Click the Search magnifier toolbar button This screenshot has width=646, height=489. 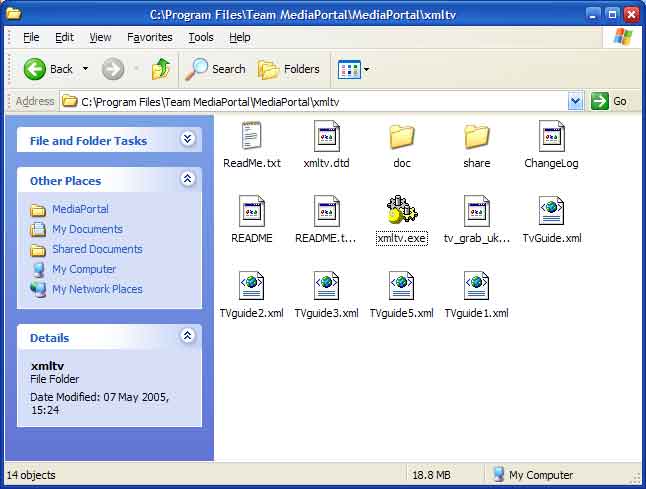(x=215, y=69)
